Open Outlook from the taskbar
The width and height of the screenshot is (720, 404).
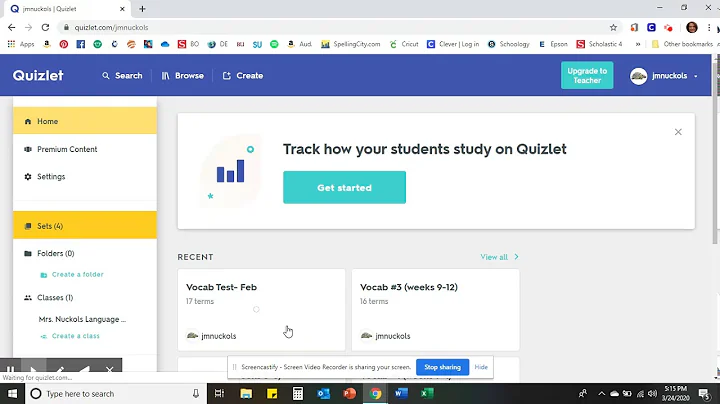(x=323, y=393)
